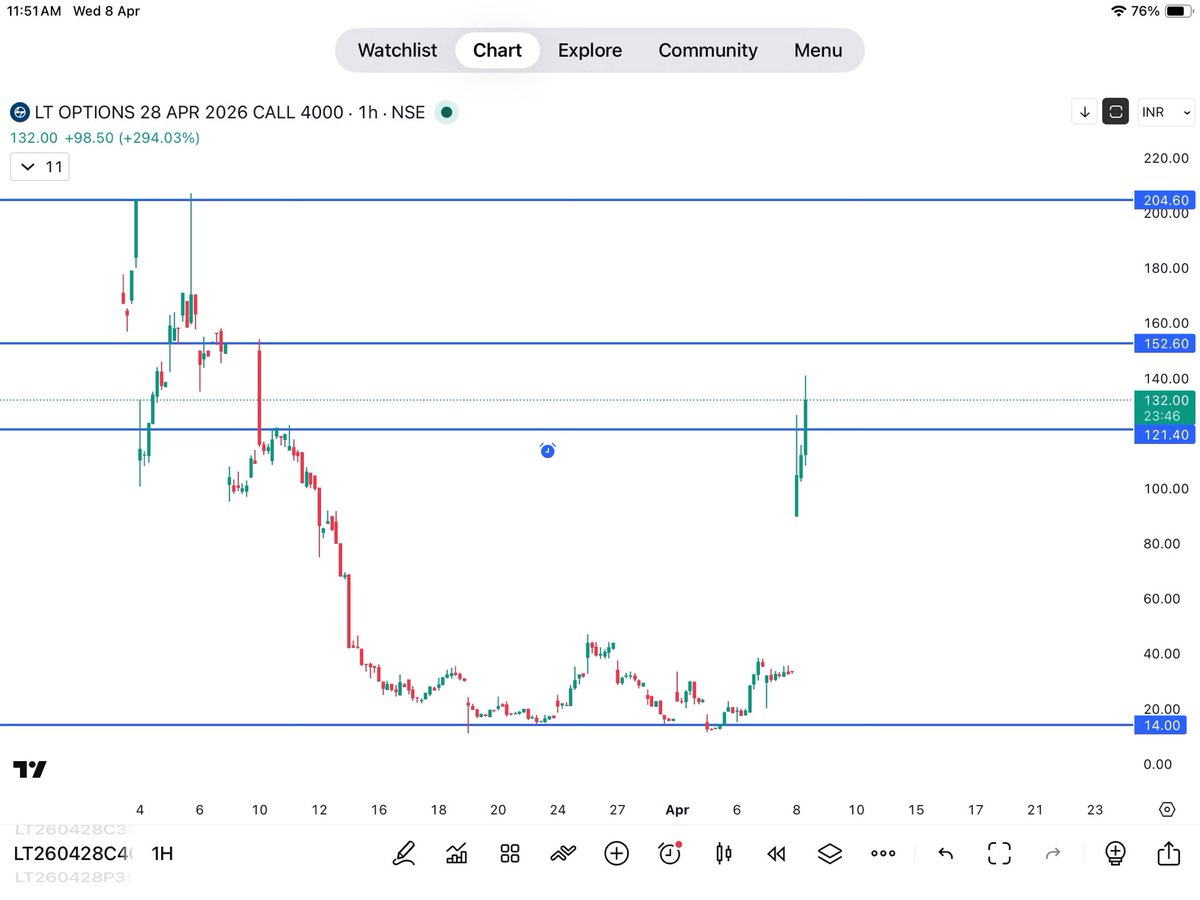Screen dimensions: 1200x900
Task: Tap the down-arrow button beside INR
Action: [x=1084, y=111]
